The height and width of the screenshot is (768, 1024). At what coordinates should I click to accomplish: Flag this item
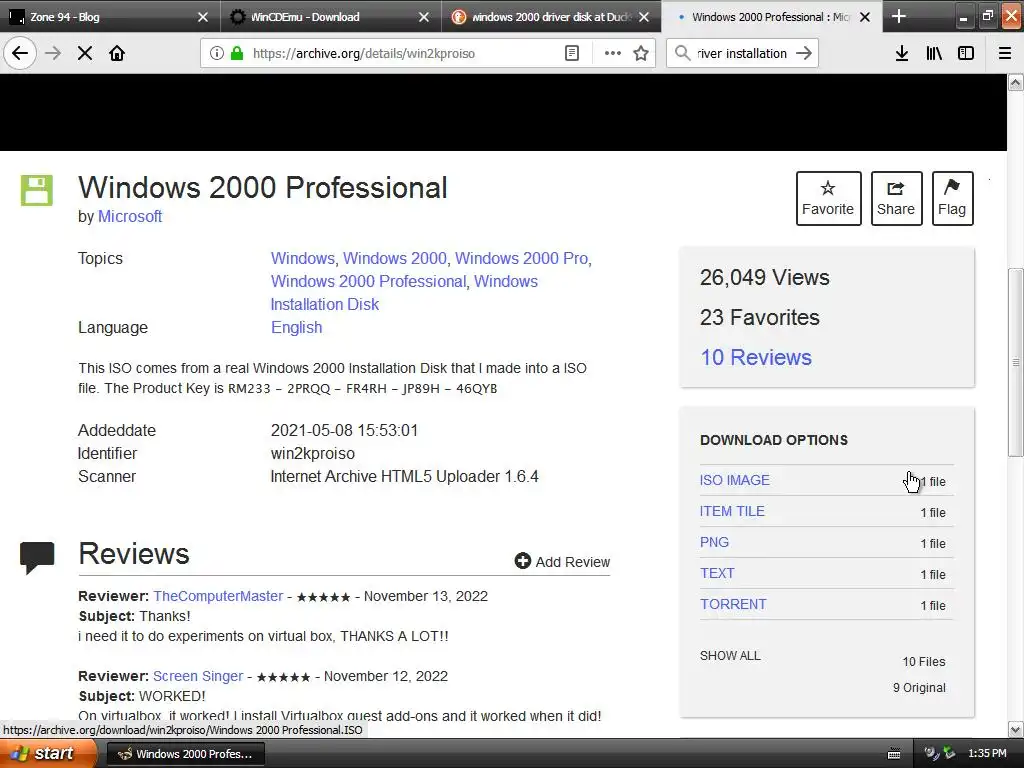(x=952, y=199)
